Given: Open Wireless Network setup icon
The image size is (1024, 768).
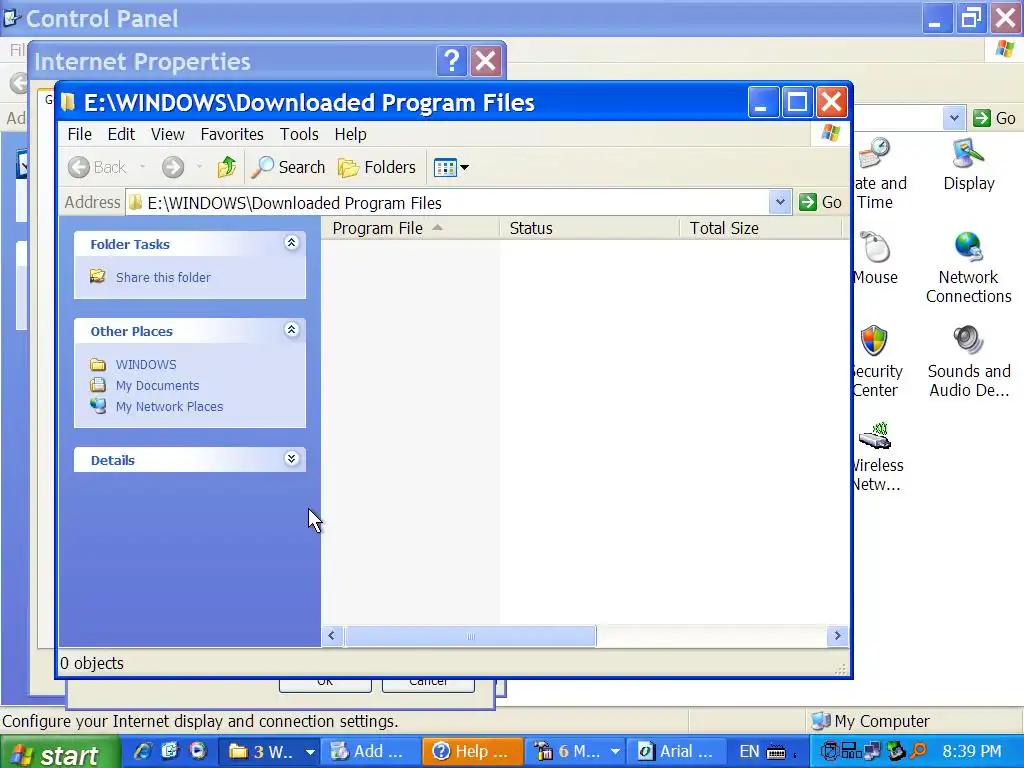Looking at the screenshot, I should click(x=878, y=456).
